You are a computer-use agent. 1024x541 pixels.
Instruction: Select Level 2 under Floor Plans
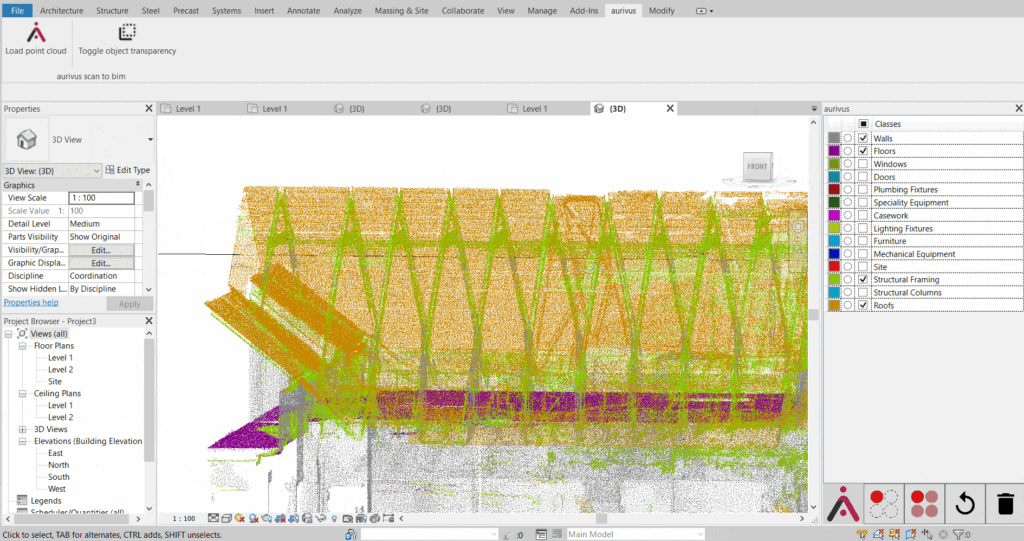coord(60,369)
